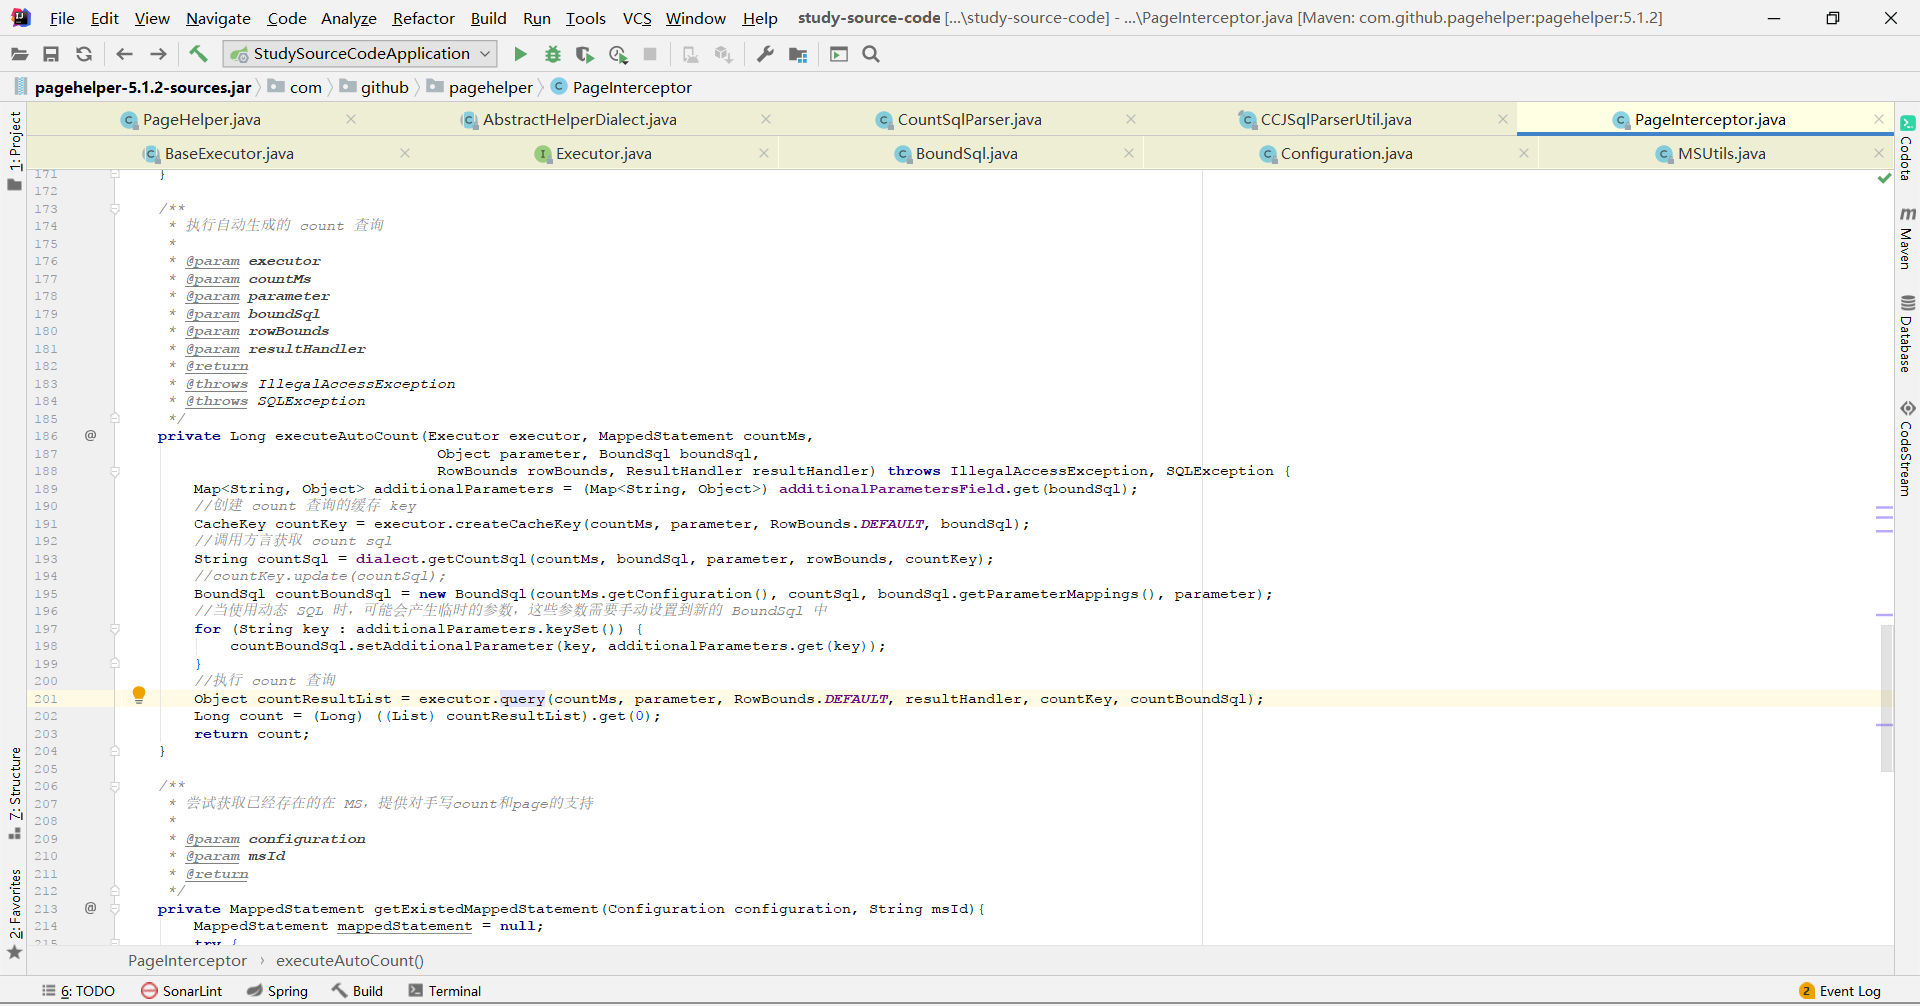Start debugging with the bug icon
Viewport: 1920px width, 1006px height.
(x=552, y=54)
